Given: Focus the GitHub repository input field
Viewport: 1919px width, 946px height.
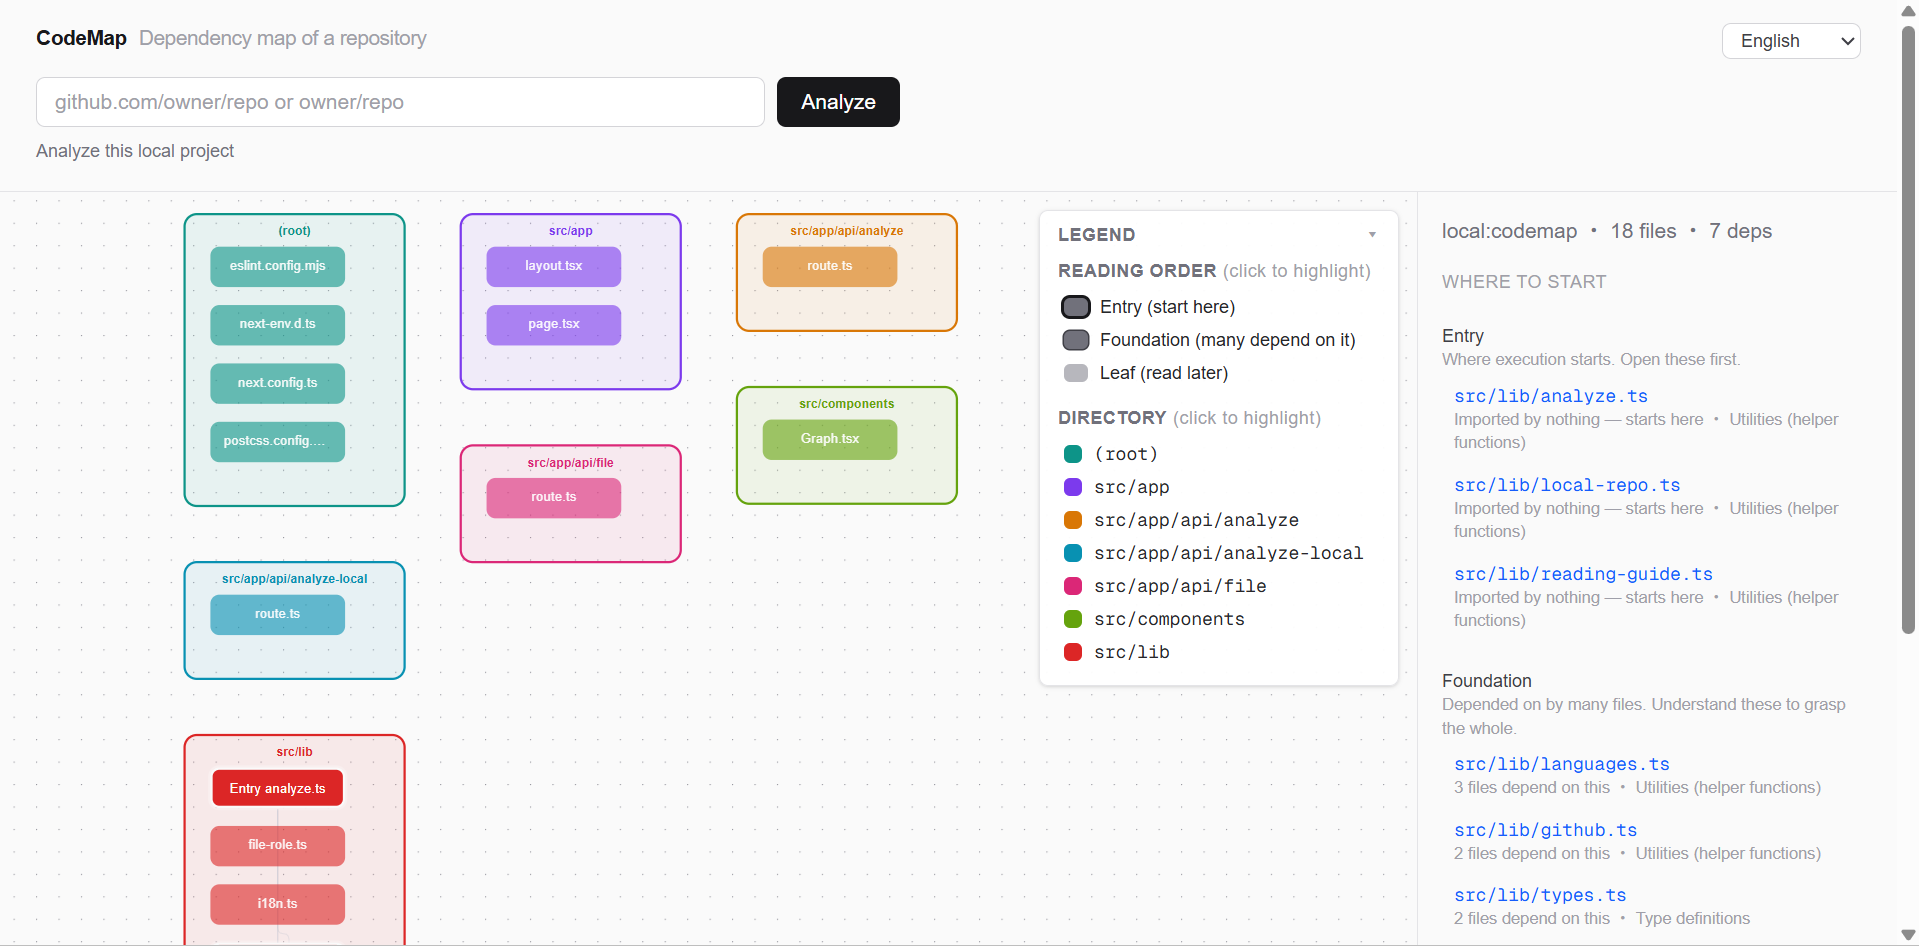Looking at the screenshot, I should [x=400, y=102].
